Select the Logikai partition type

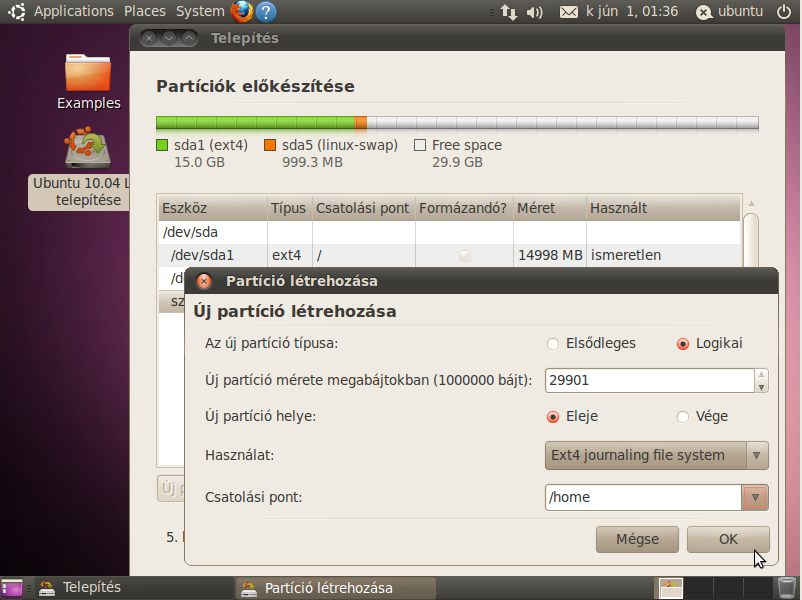tap(683, 344)
